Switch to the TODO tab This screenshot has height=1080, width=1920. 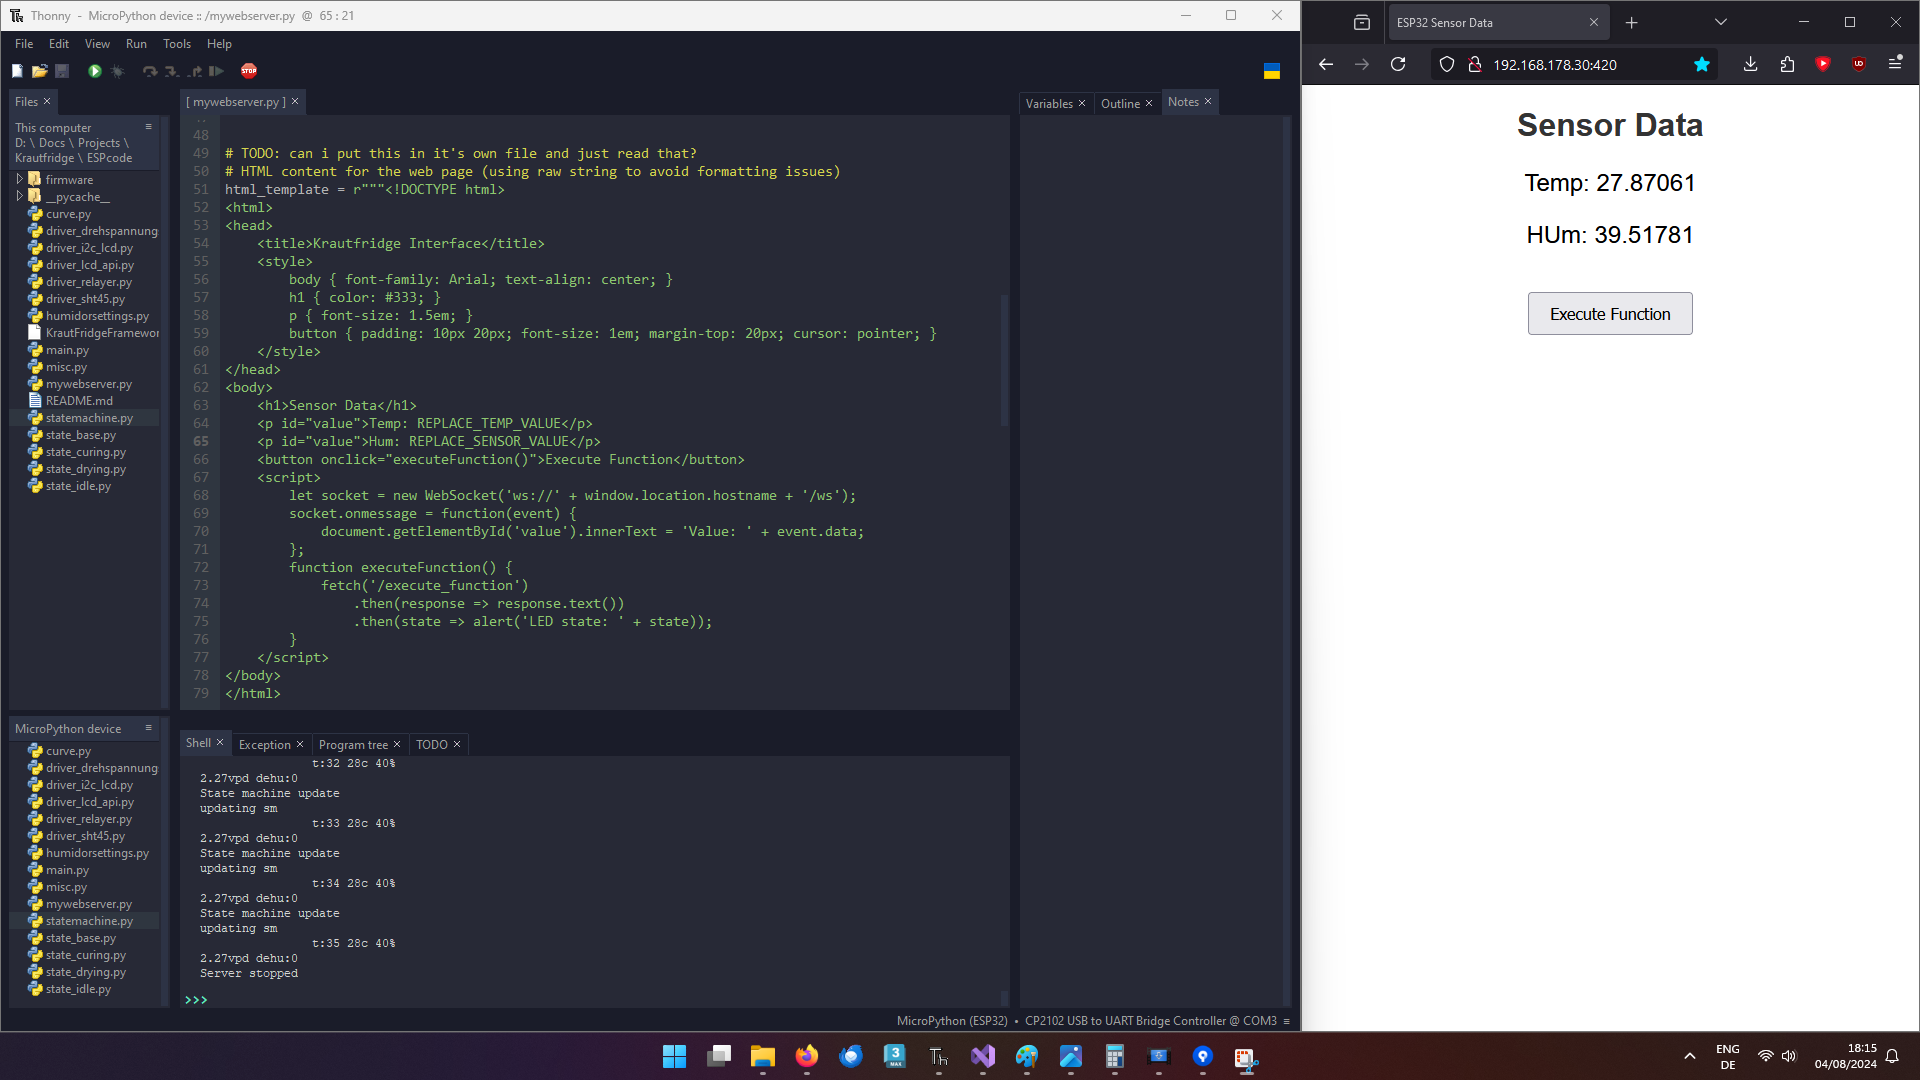pyautogui.click(x=432, y=745)
